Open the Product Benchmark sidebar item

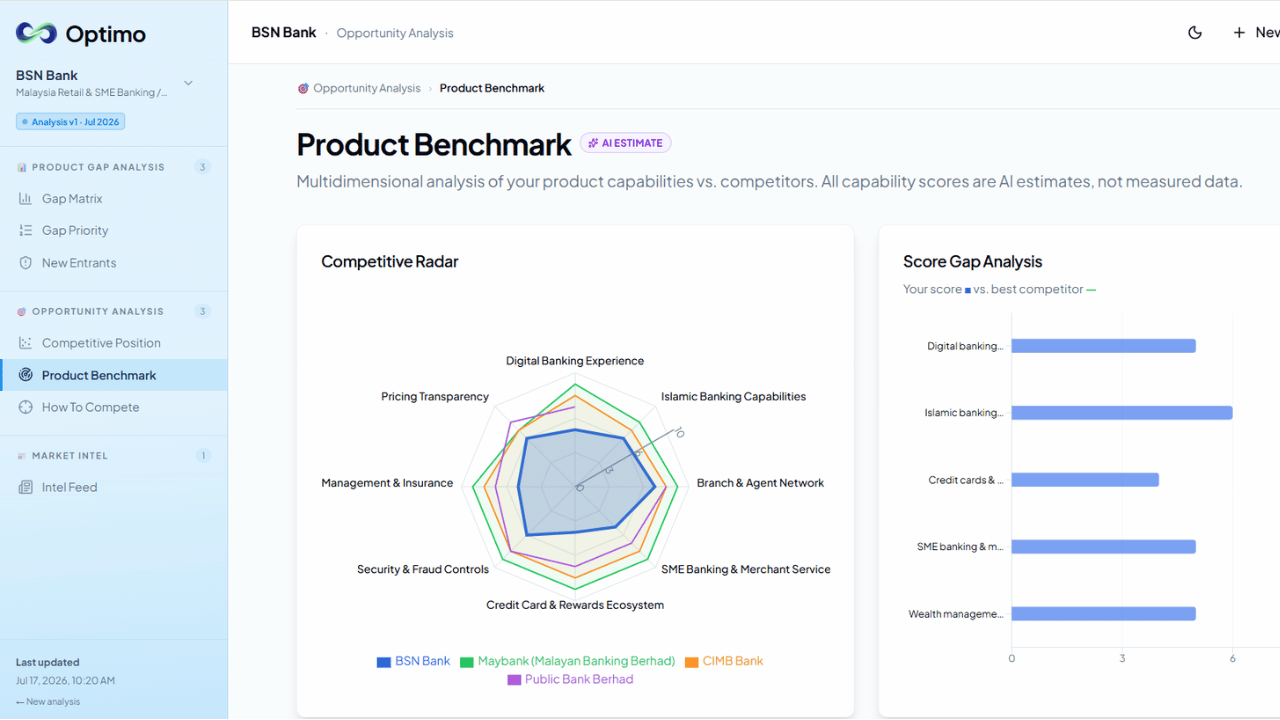(114, 375)
